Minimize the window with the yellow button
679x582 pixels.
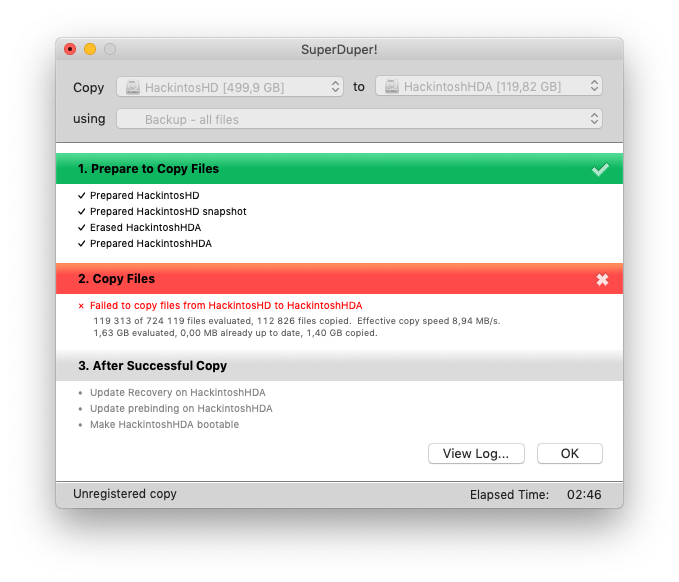90,49
